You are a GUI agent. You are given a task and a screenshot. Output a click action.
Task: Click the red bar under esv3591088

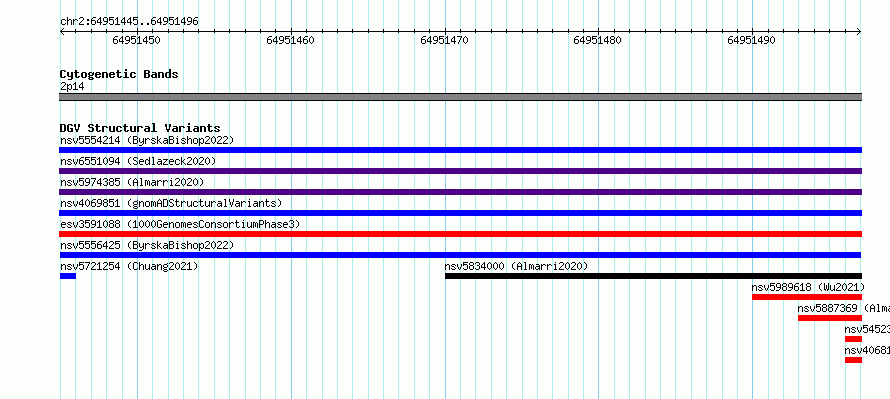460,234
